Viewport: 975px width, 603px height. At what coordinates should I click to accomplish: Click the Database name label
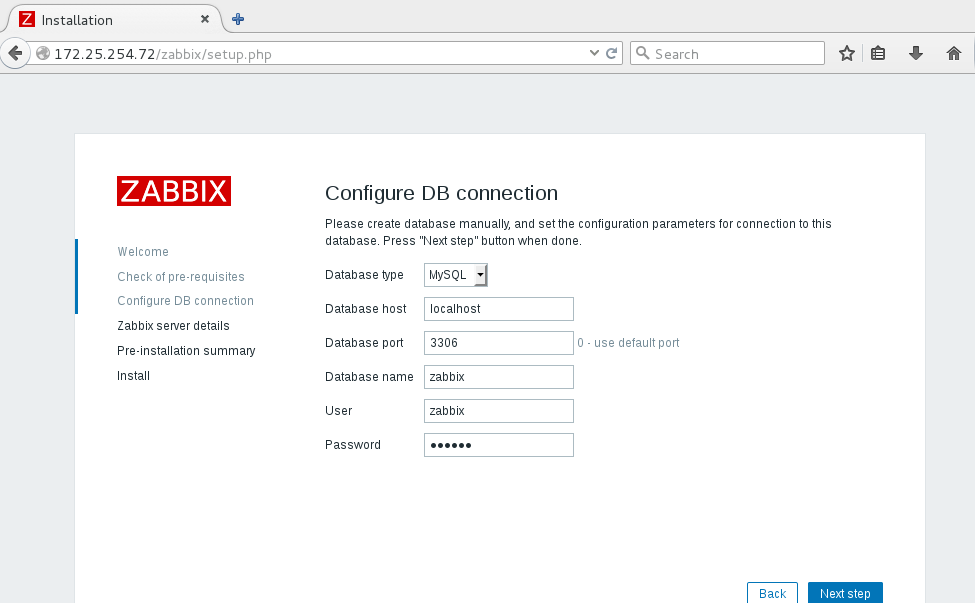click(369, 377)
